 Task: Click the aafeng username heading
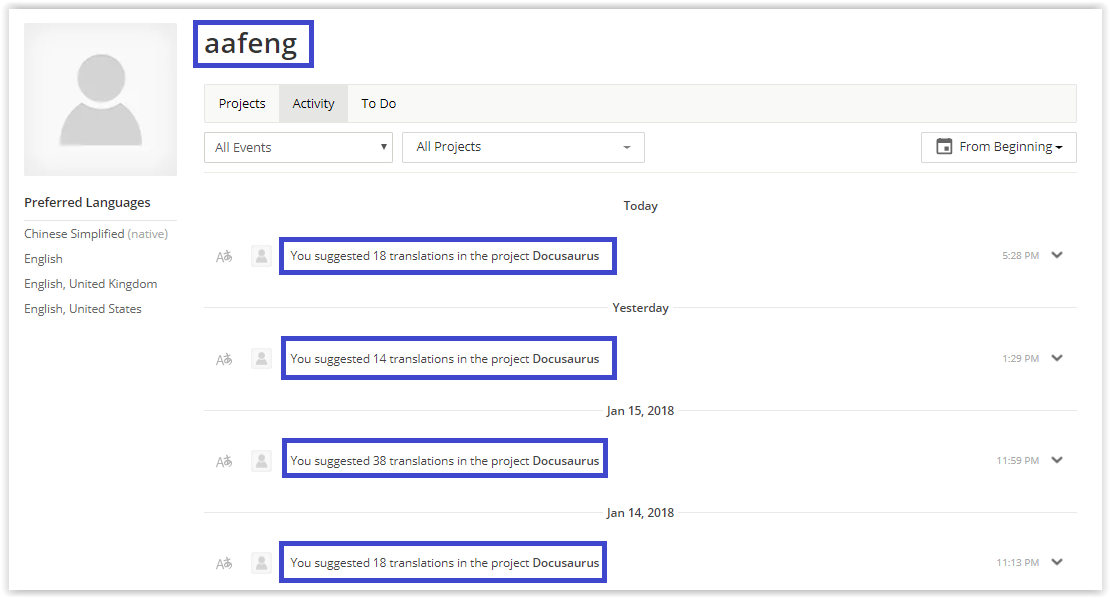pyautogui.click(x=251, y=44)
